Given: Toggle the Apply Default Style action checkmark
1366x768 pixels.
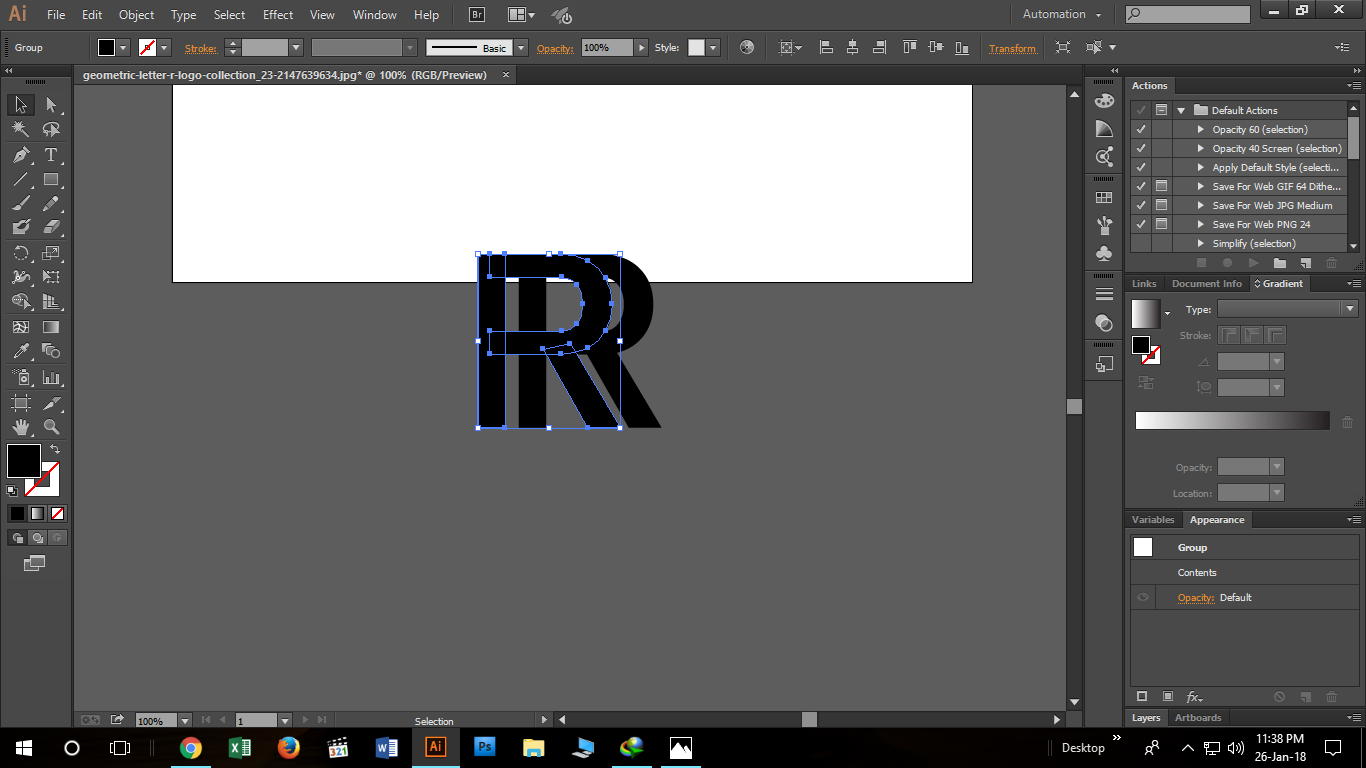Looking at the screenshot, I should [x=1141, y=167].
